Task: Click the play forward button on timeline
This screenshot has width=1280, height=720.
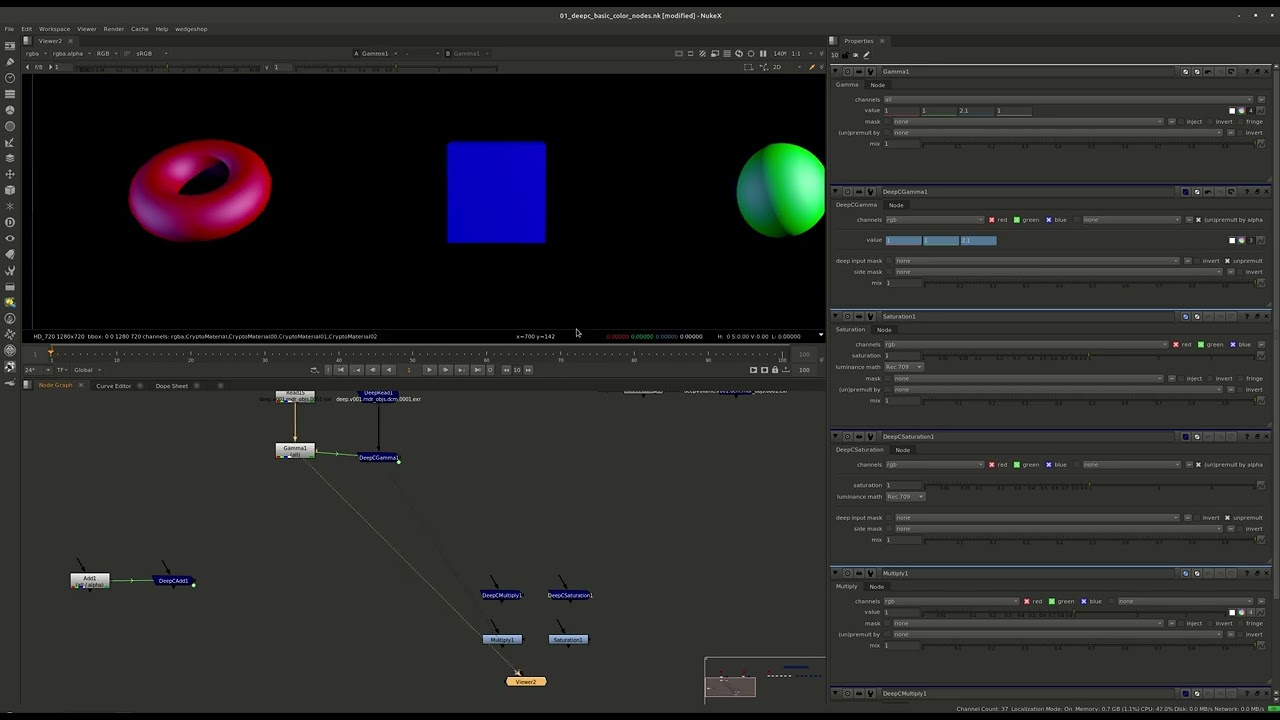Action: pos(429,370)
